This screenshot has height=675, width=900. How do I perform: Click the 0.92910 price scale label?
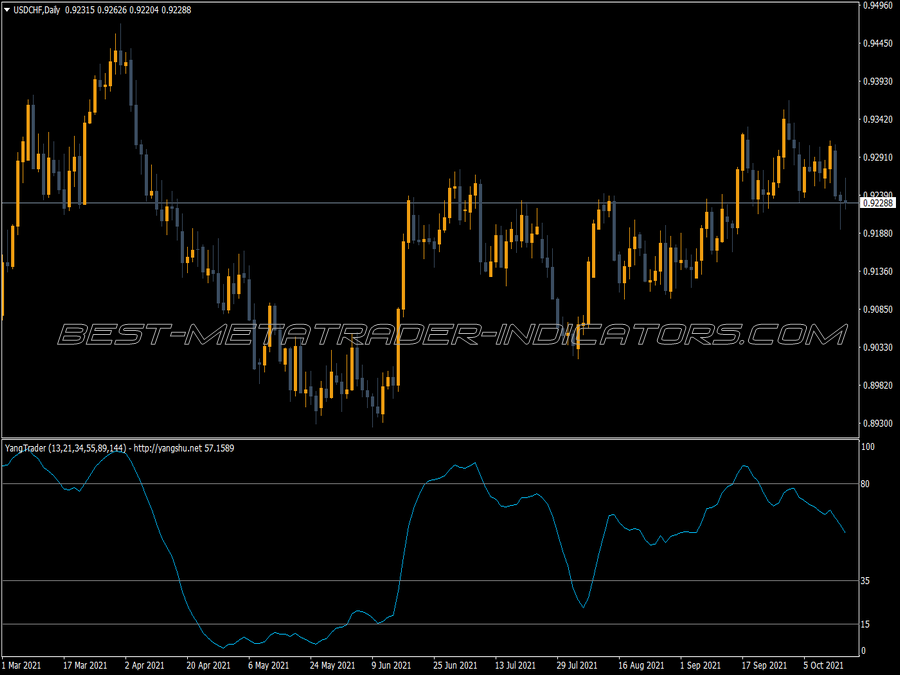point(878,157)
